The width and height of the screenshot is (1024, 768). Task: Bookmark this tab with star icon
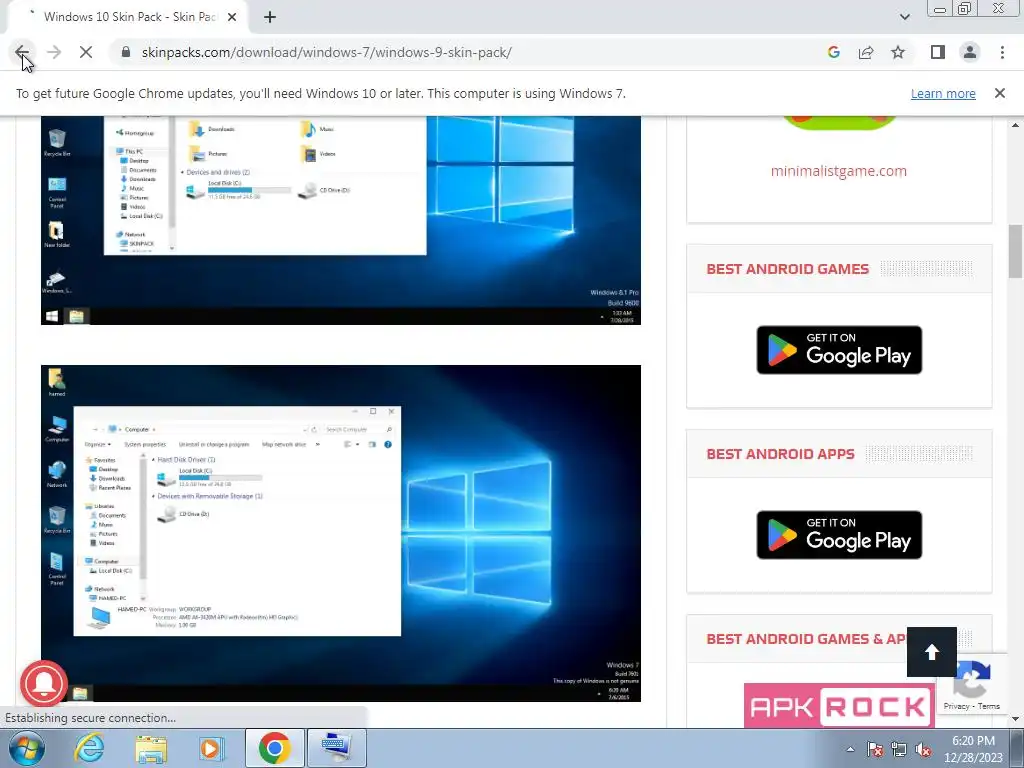898,52
